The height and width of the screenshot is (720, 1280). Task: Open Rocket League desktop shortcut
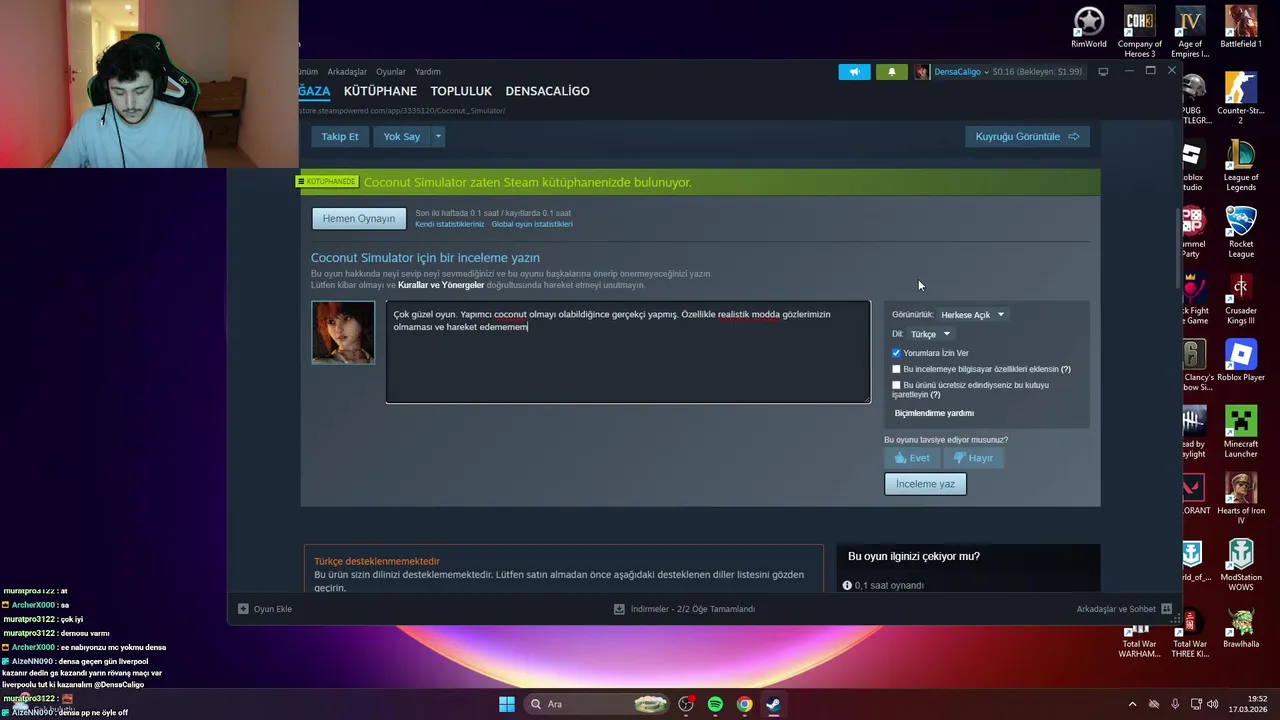tap(1241, 232)
